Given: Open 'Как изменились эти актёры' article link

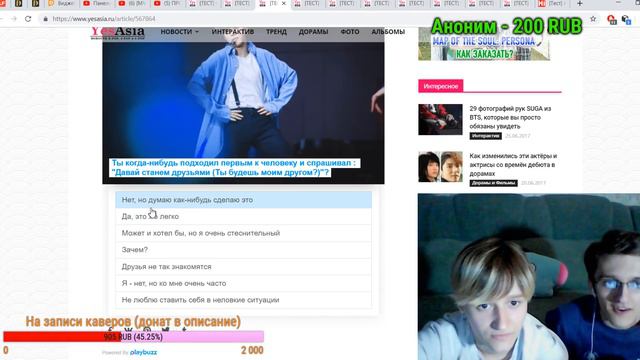Looking at the screenshot, I should click(513, 164).
